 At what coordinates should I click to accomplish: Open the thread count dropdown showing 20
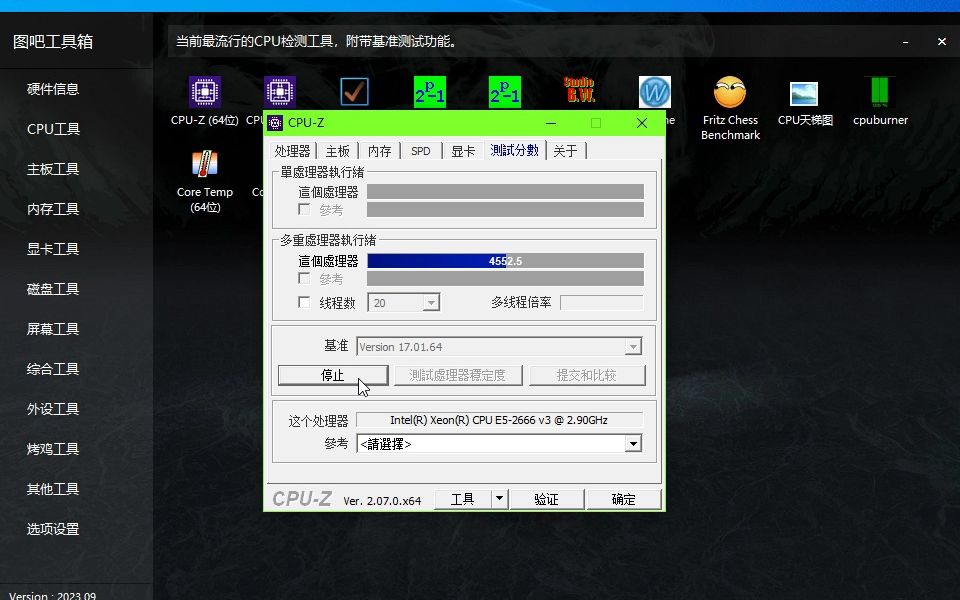pyautogui.click(x=404, y=302)
